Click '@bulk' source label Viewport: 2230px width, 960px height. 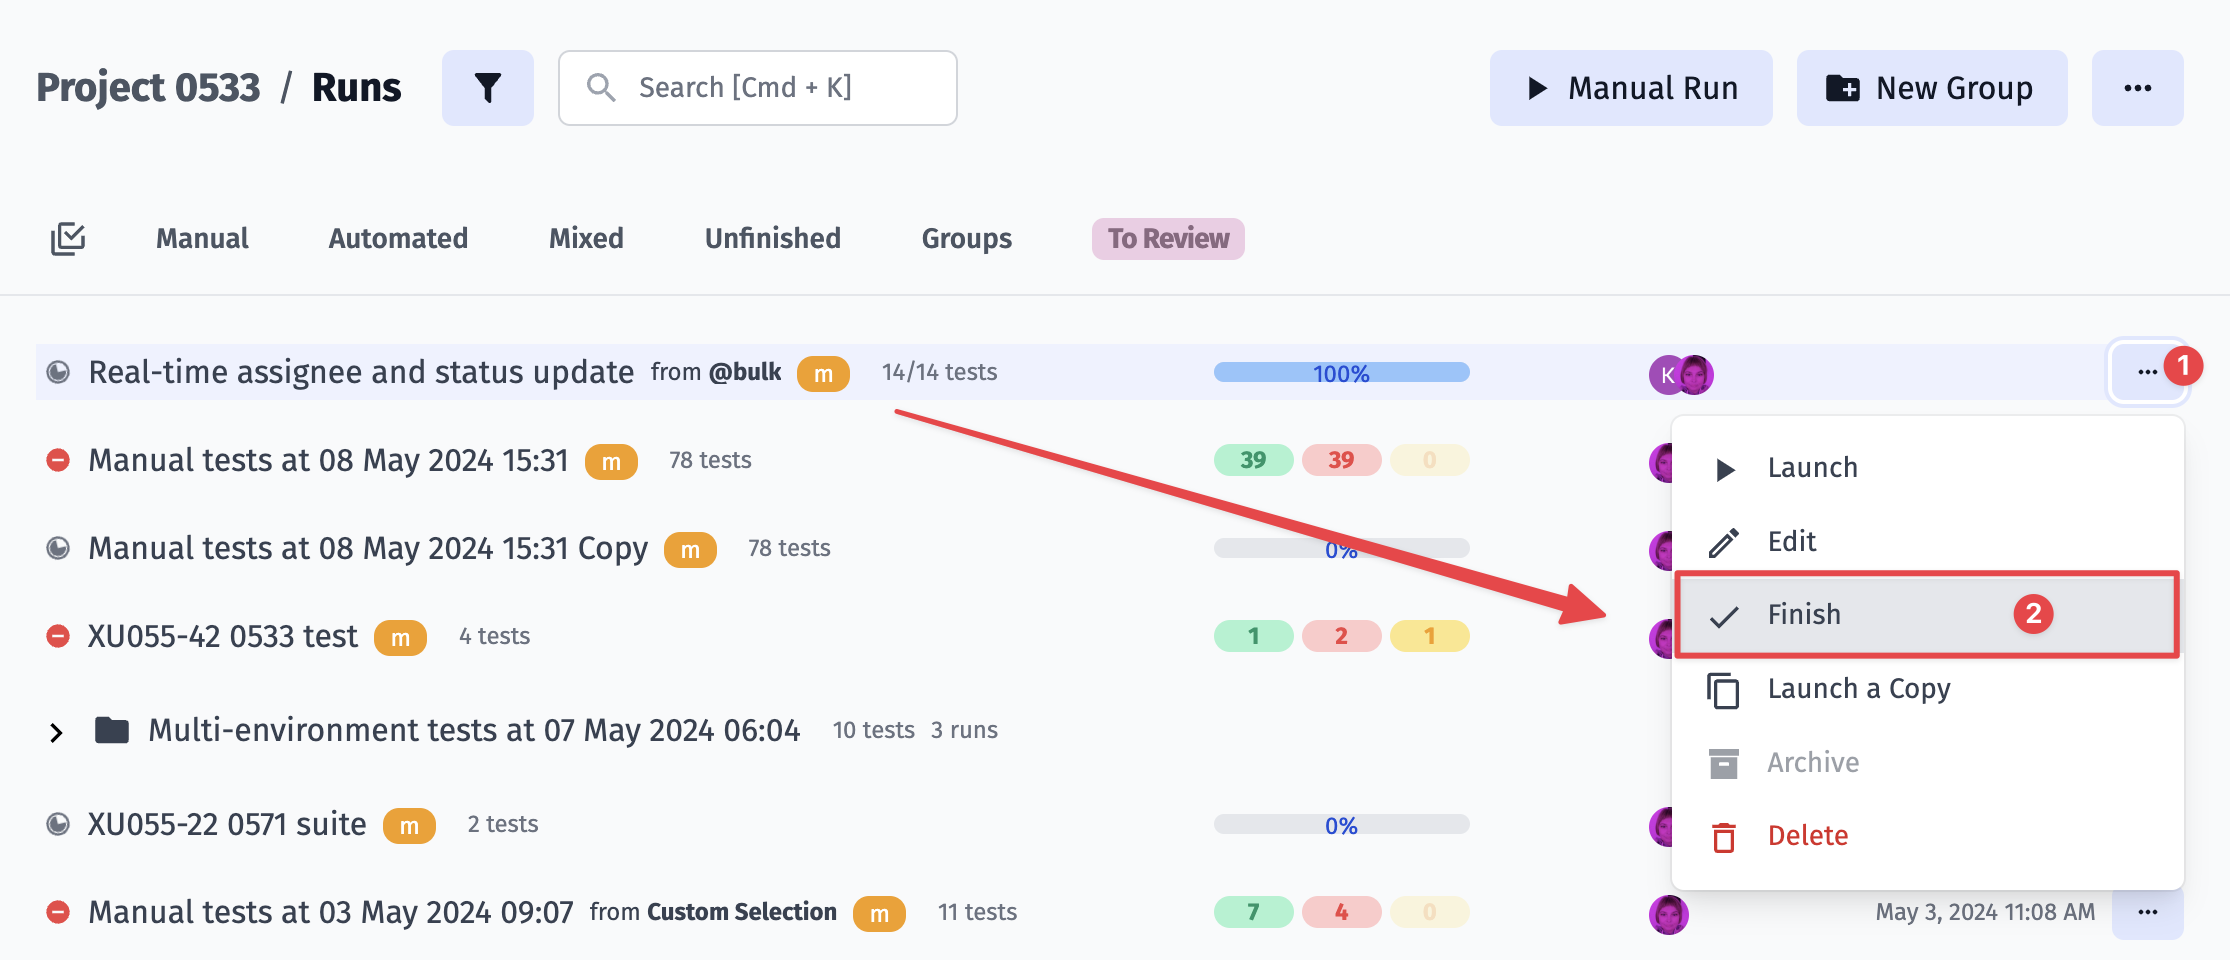[x=745, y=372]
